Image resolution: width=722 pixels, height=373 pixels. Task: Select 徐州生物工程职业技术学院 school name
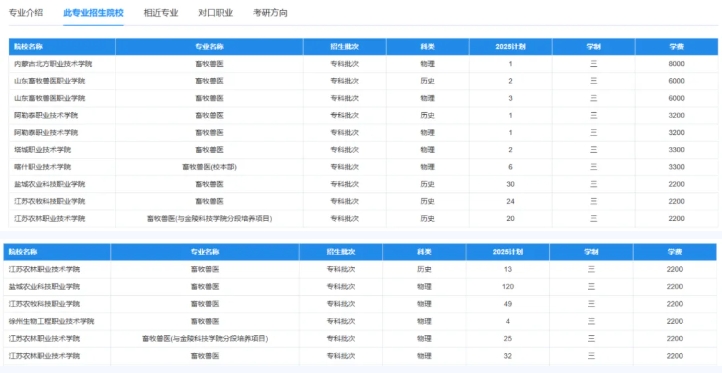52,321
